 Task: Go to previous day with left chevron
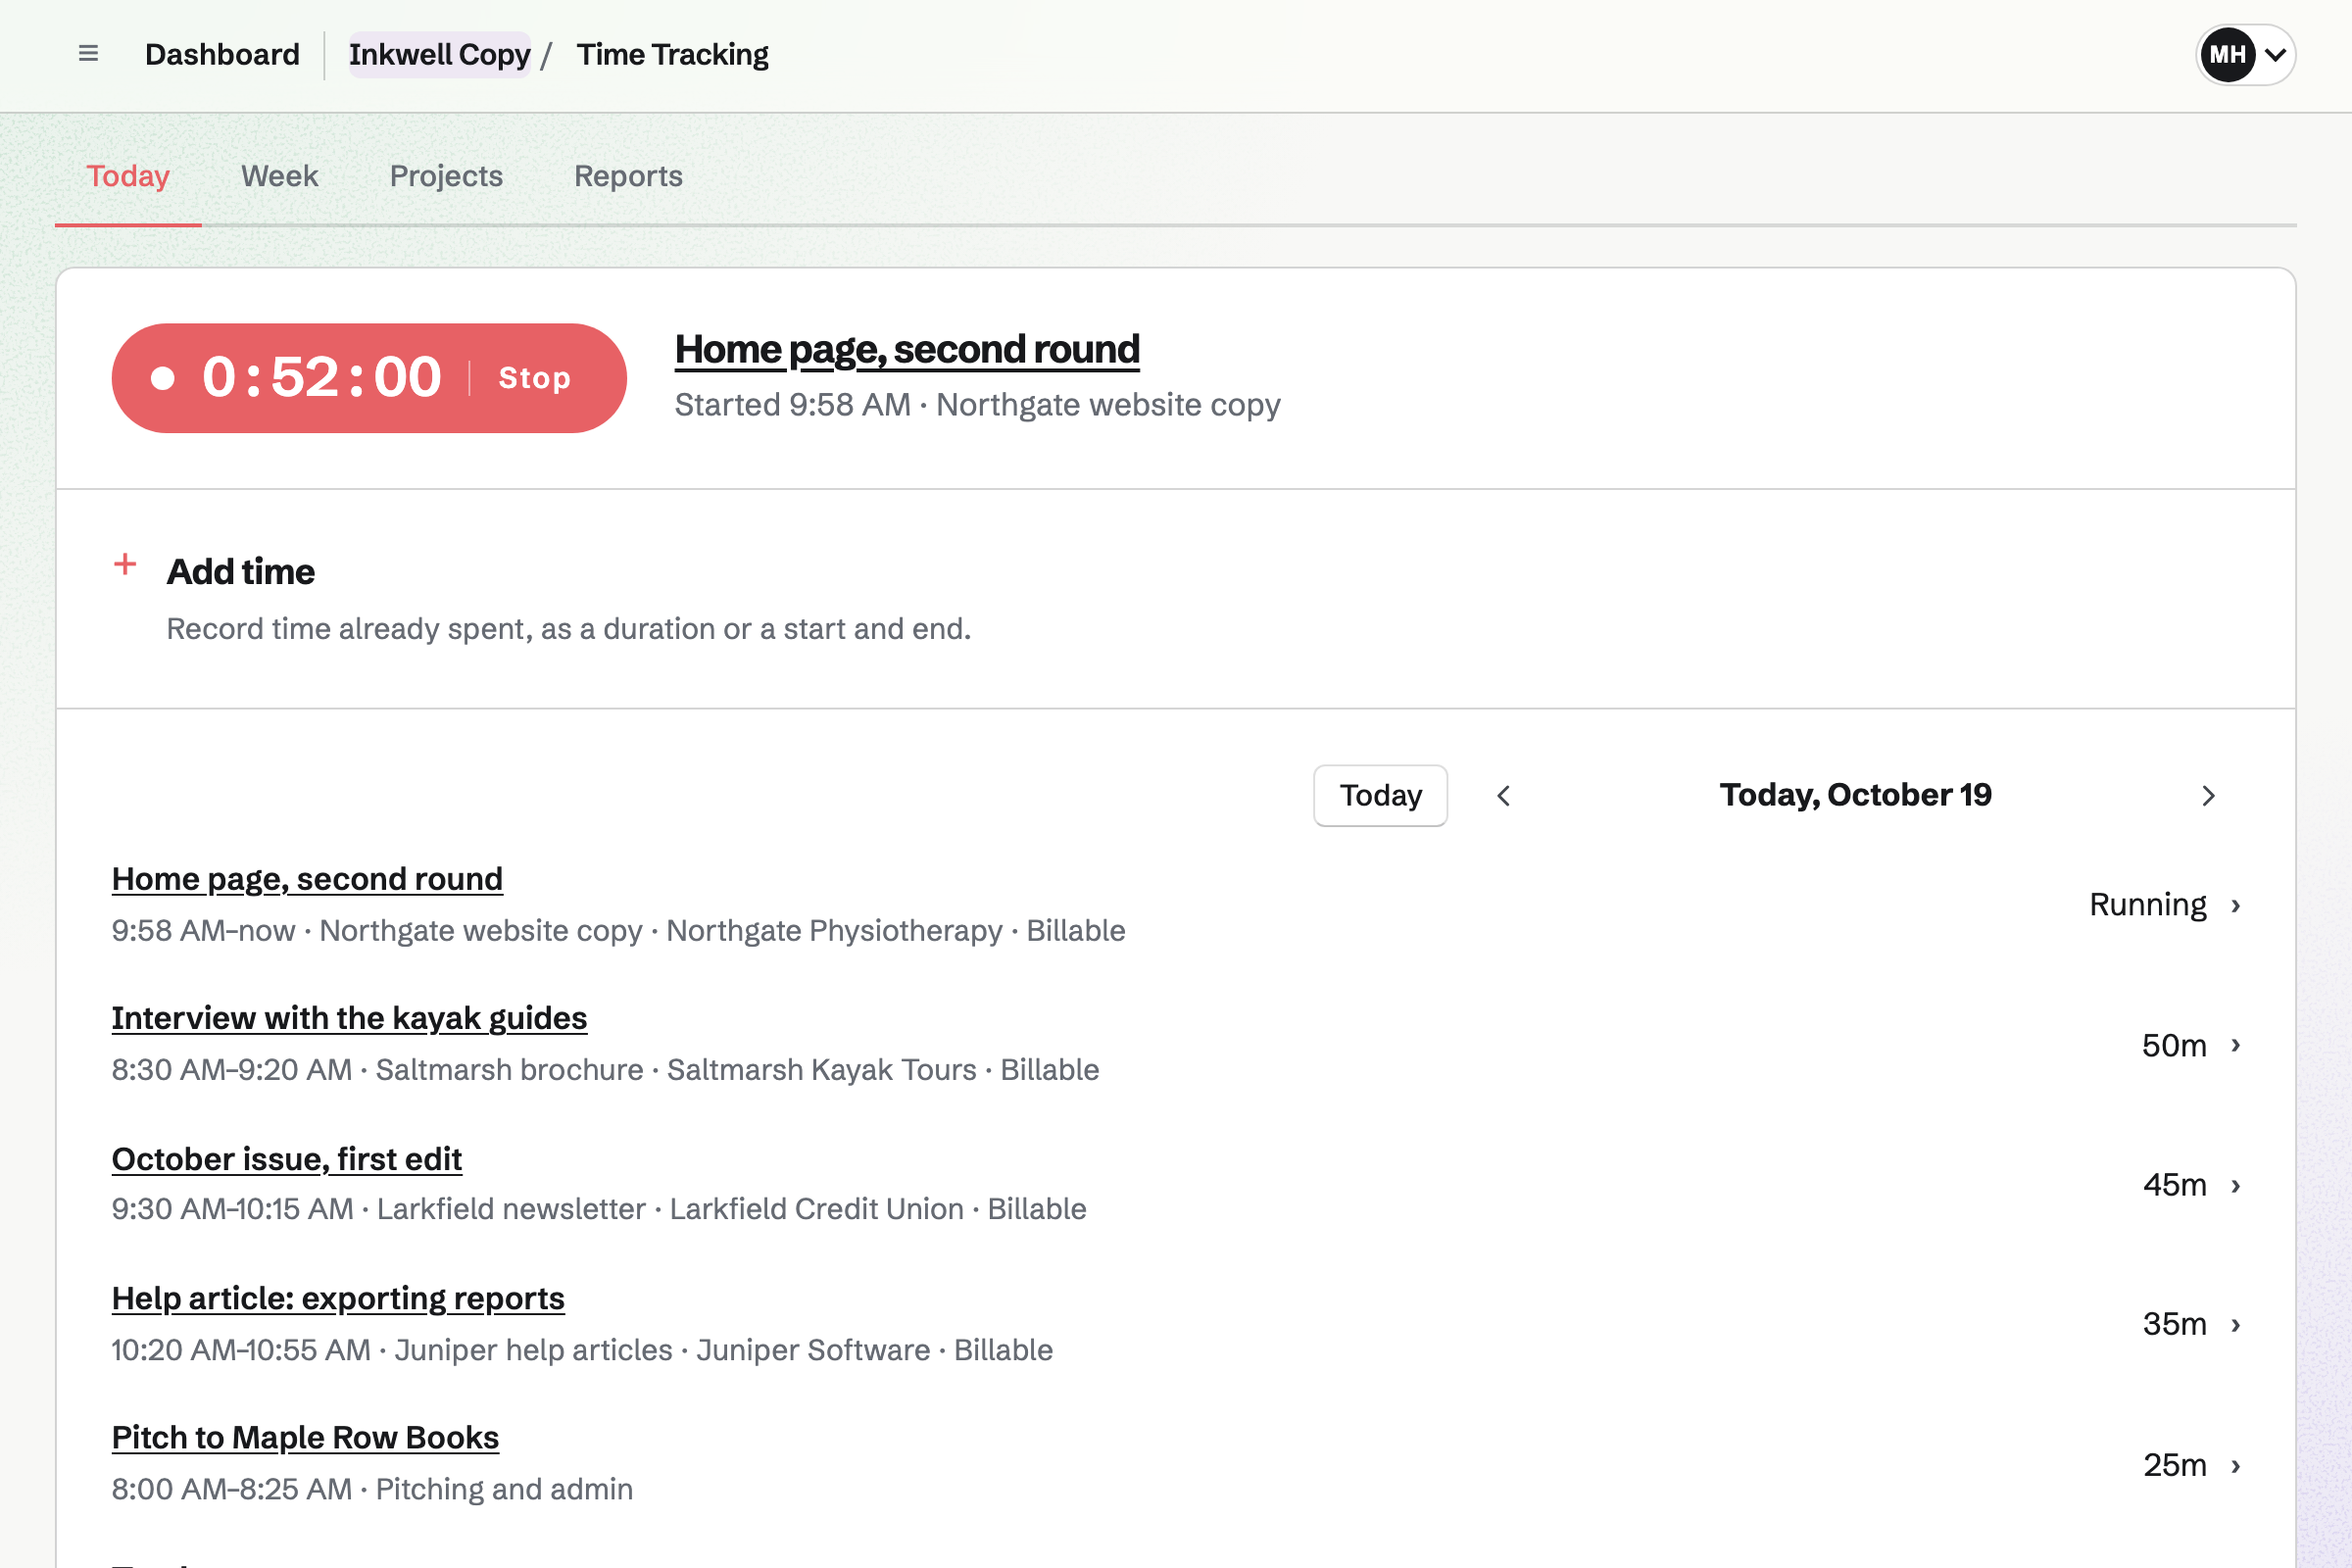click(x=1503, y=795)
